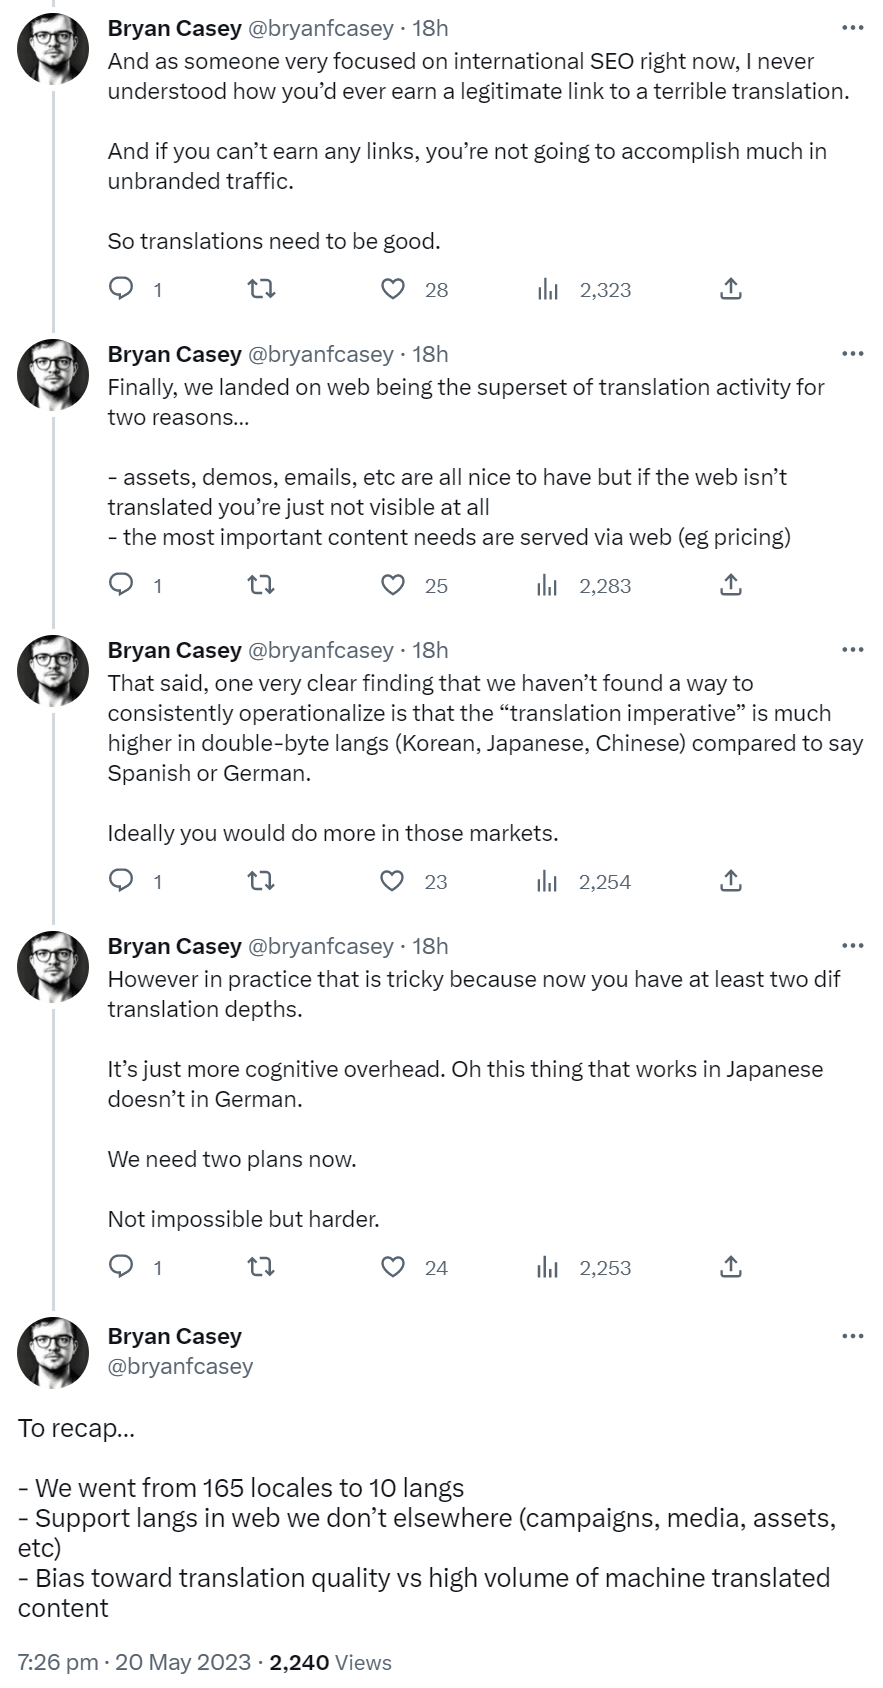Reply to the double-byte langs tweet
This screenshot has height=1688, width=883.
121,881
